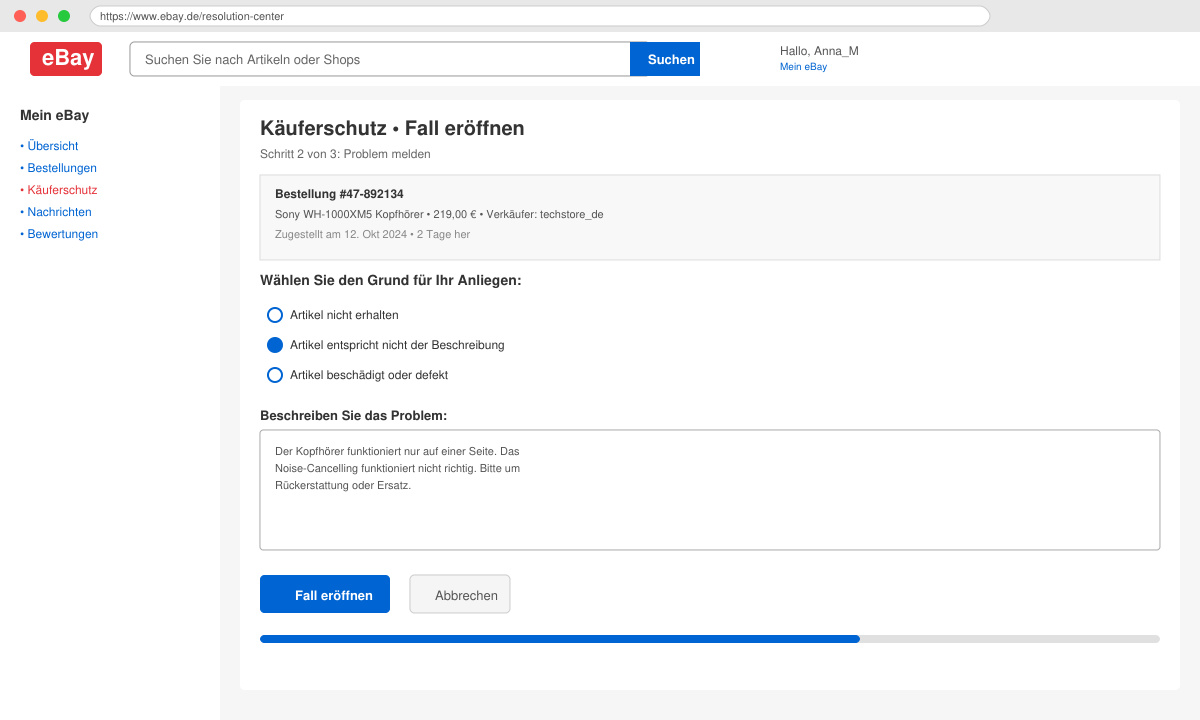The image size is (1200, 720).
Task: Select 'Artikel entspricht nicht der Beschreibung' option
Action: 275,345
